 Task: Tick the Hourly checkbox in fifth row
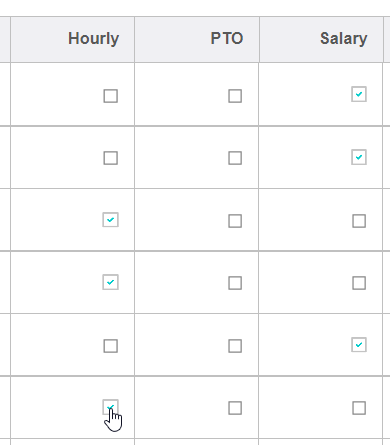[x=111, y=346]
